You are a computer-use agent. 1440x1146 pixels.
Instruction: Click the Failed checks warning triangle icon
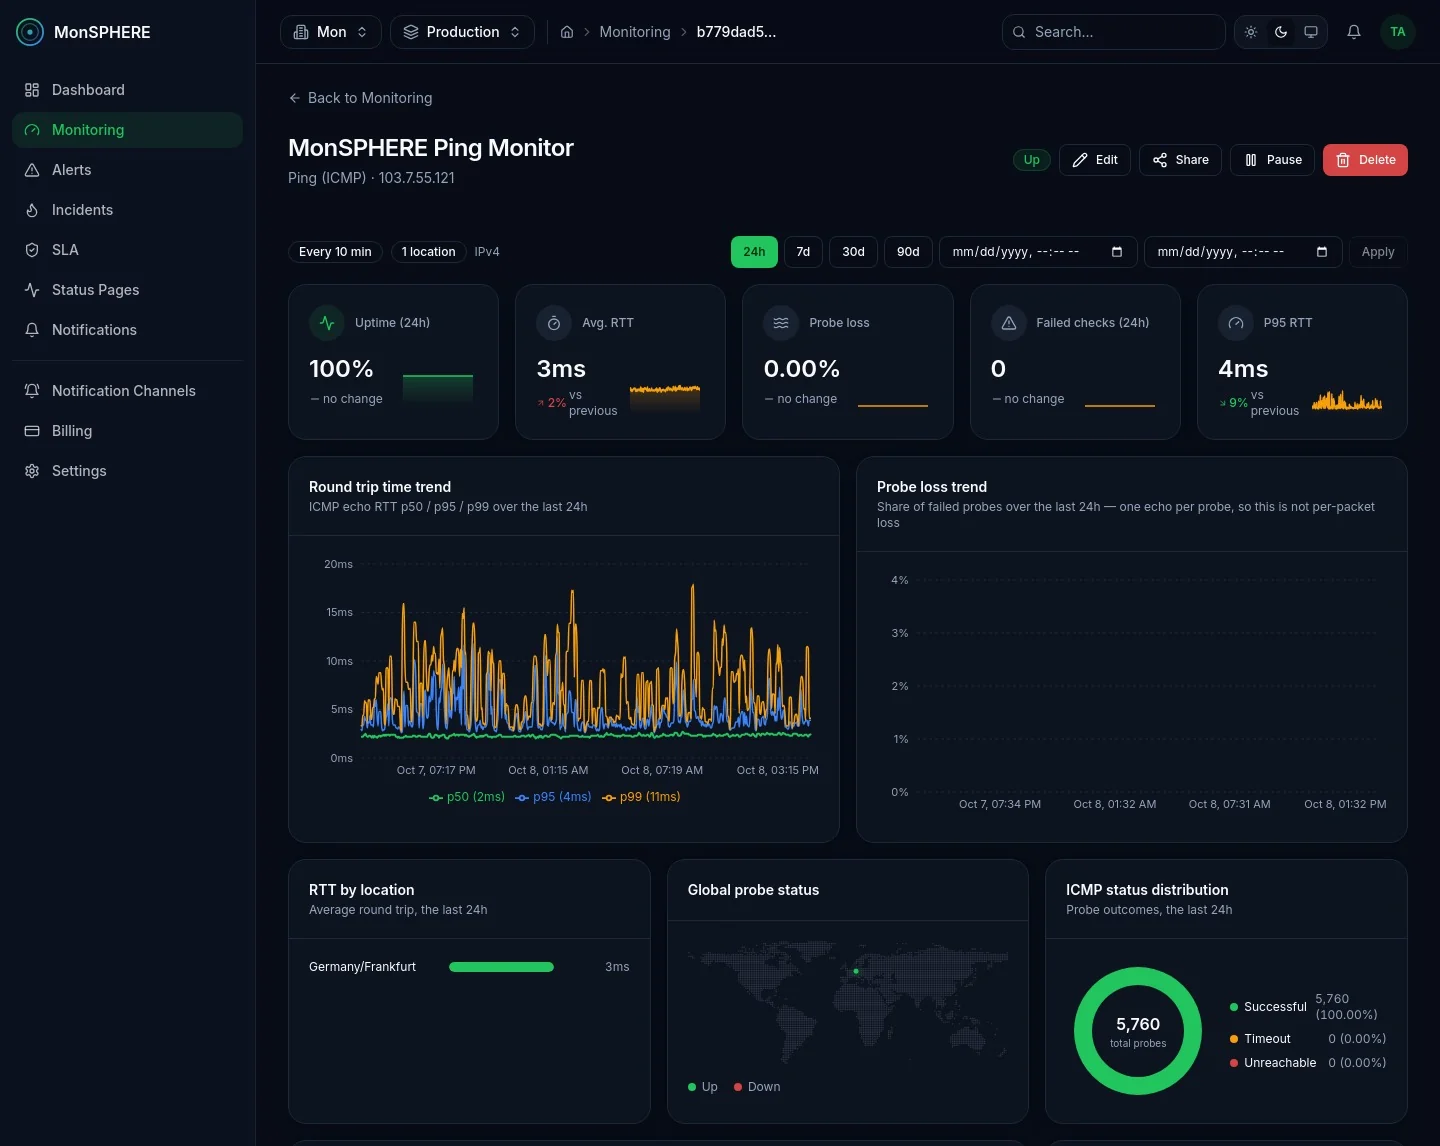pos(1008,323)
